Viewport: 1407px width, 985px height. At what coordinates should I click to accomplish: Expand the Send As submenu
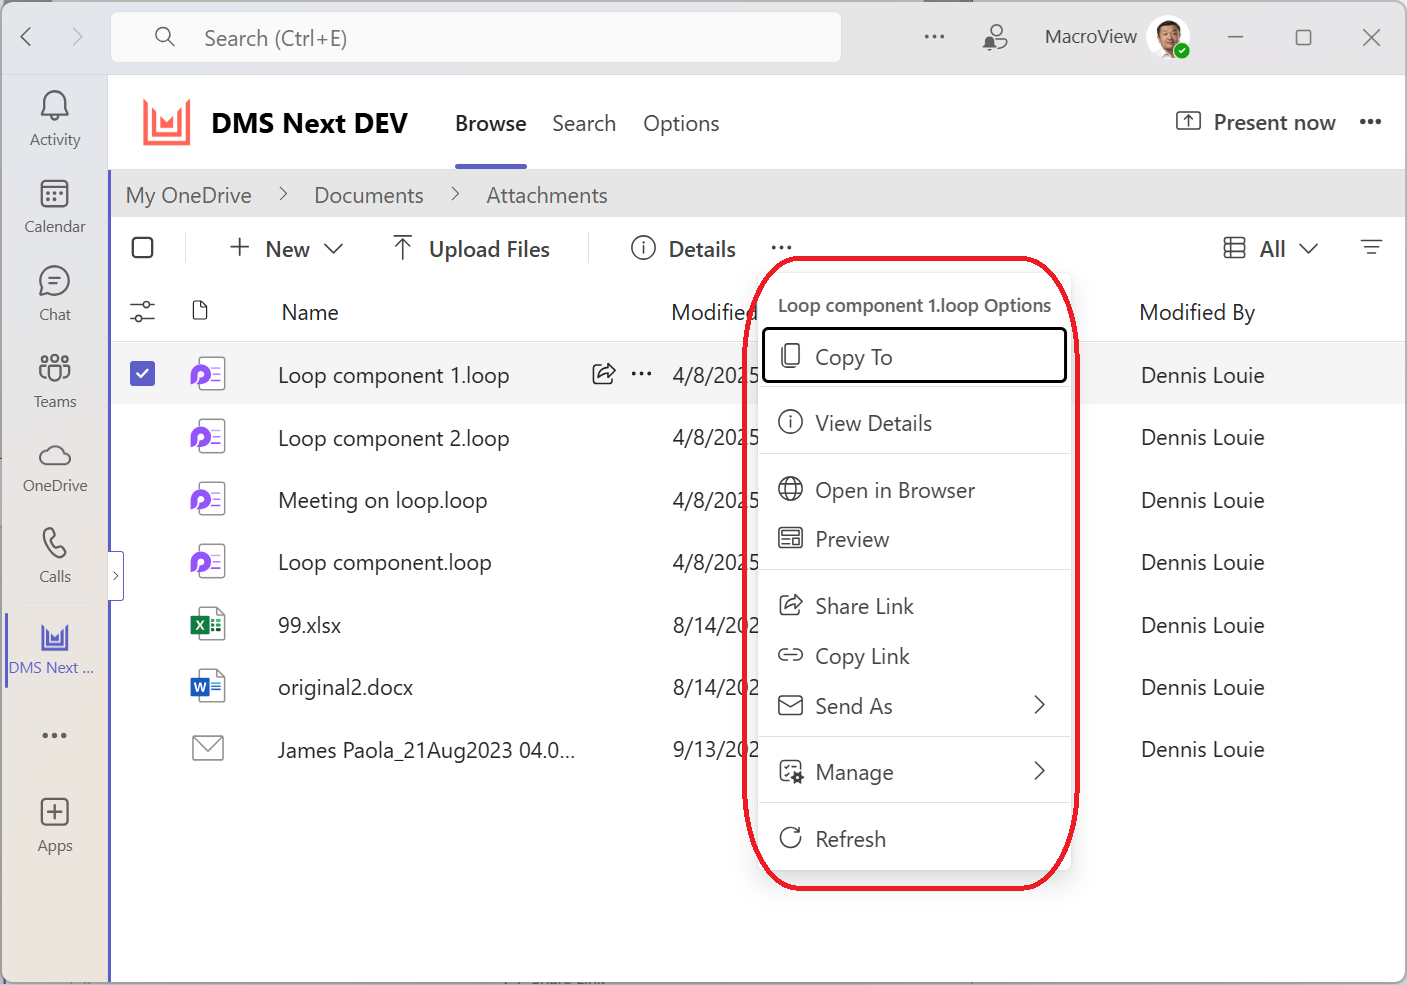point(915,706)
